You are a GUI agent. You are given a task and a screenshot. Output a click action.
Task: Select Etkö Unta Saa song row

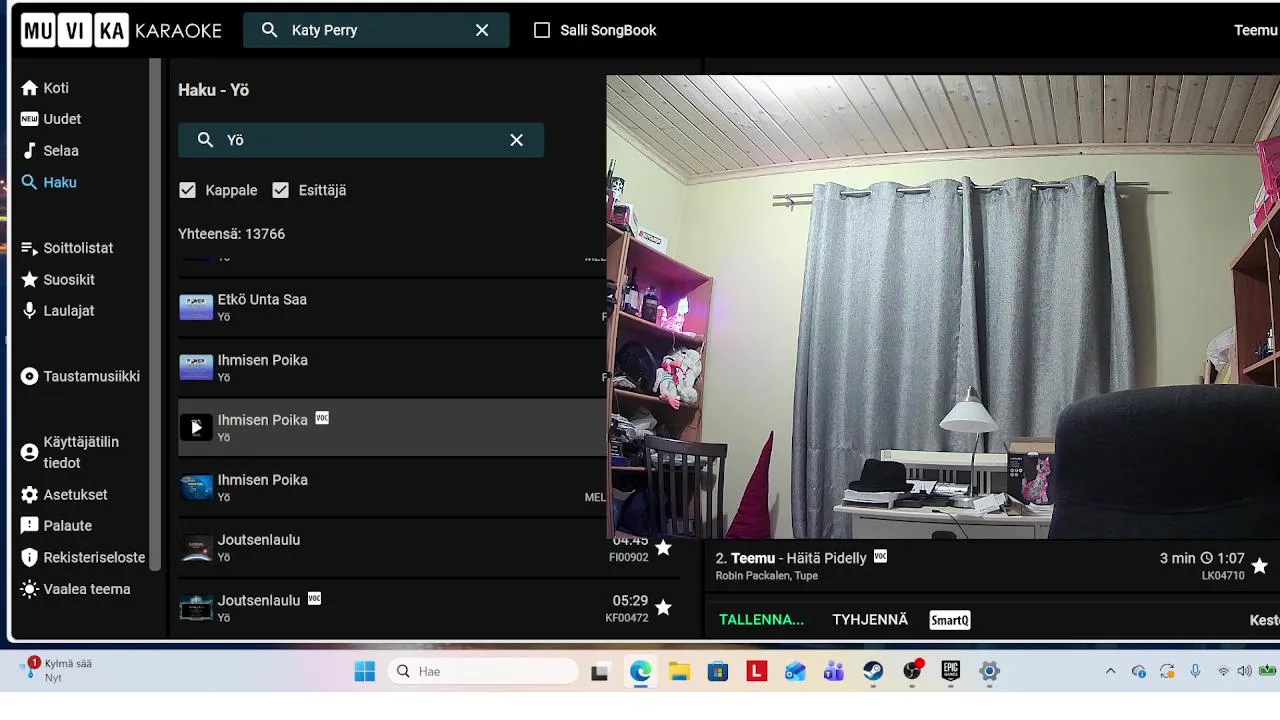point(392,308)
